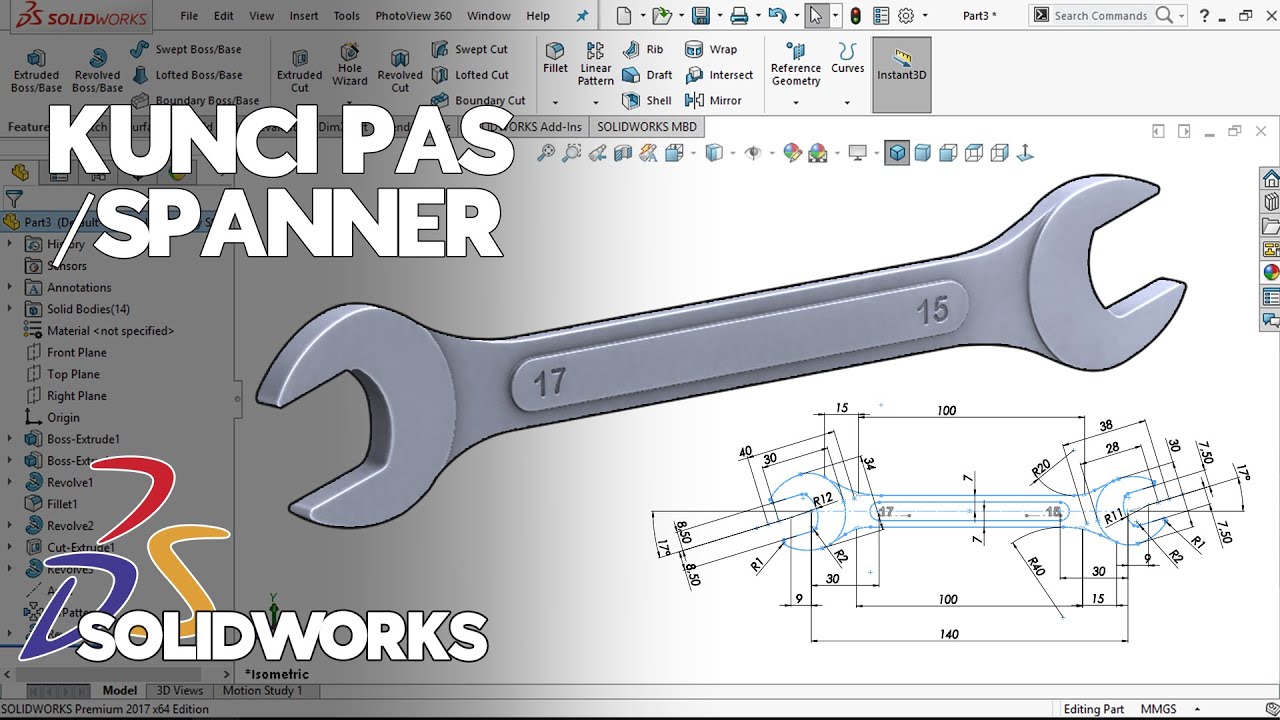Switch to Hidden Lines Visible display
Screen dimensions: 1280x720
pyautogui.click(x=974, y=153)
